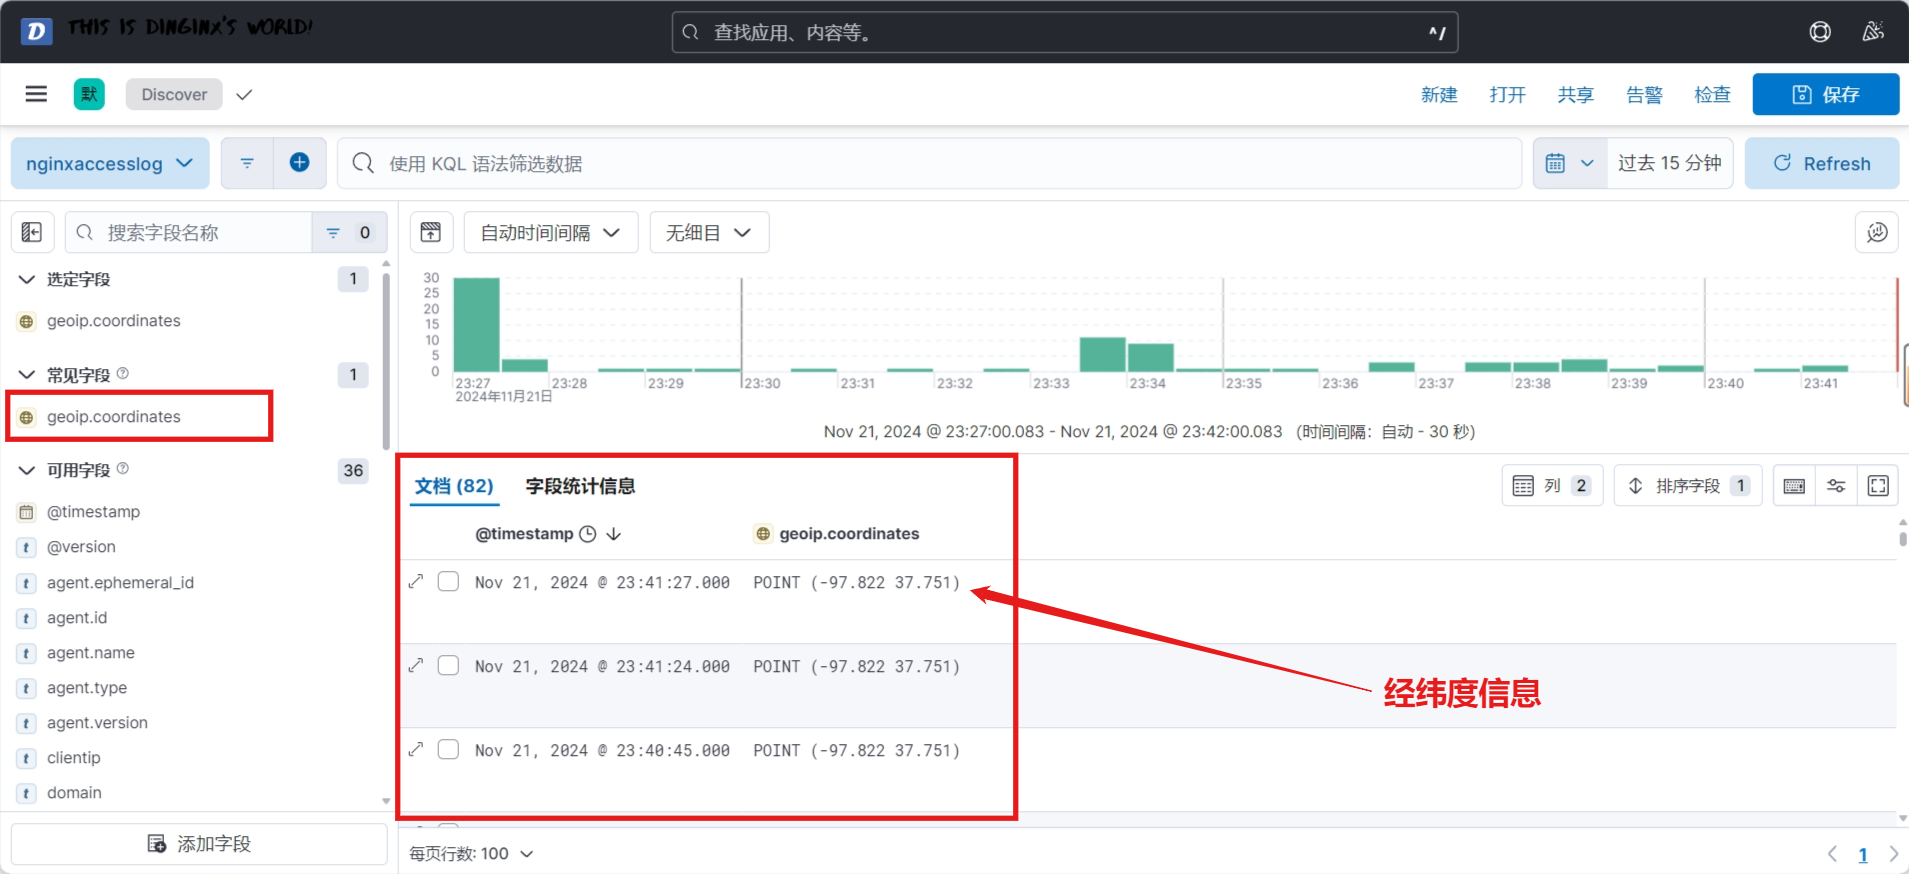Open the last 15 minutes time picker
This screenshot has width=1909, height=874.
1669,163
